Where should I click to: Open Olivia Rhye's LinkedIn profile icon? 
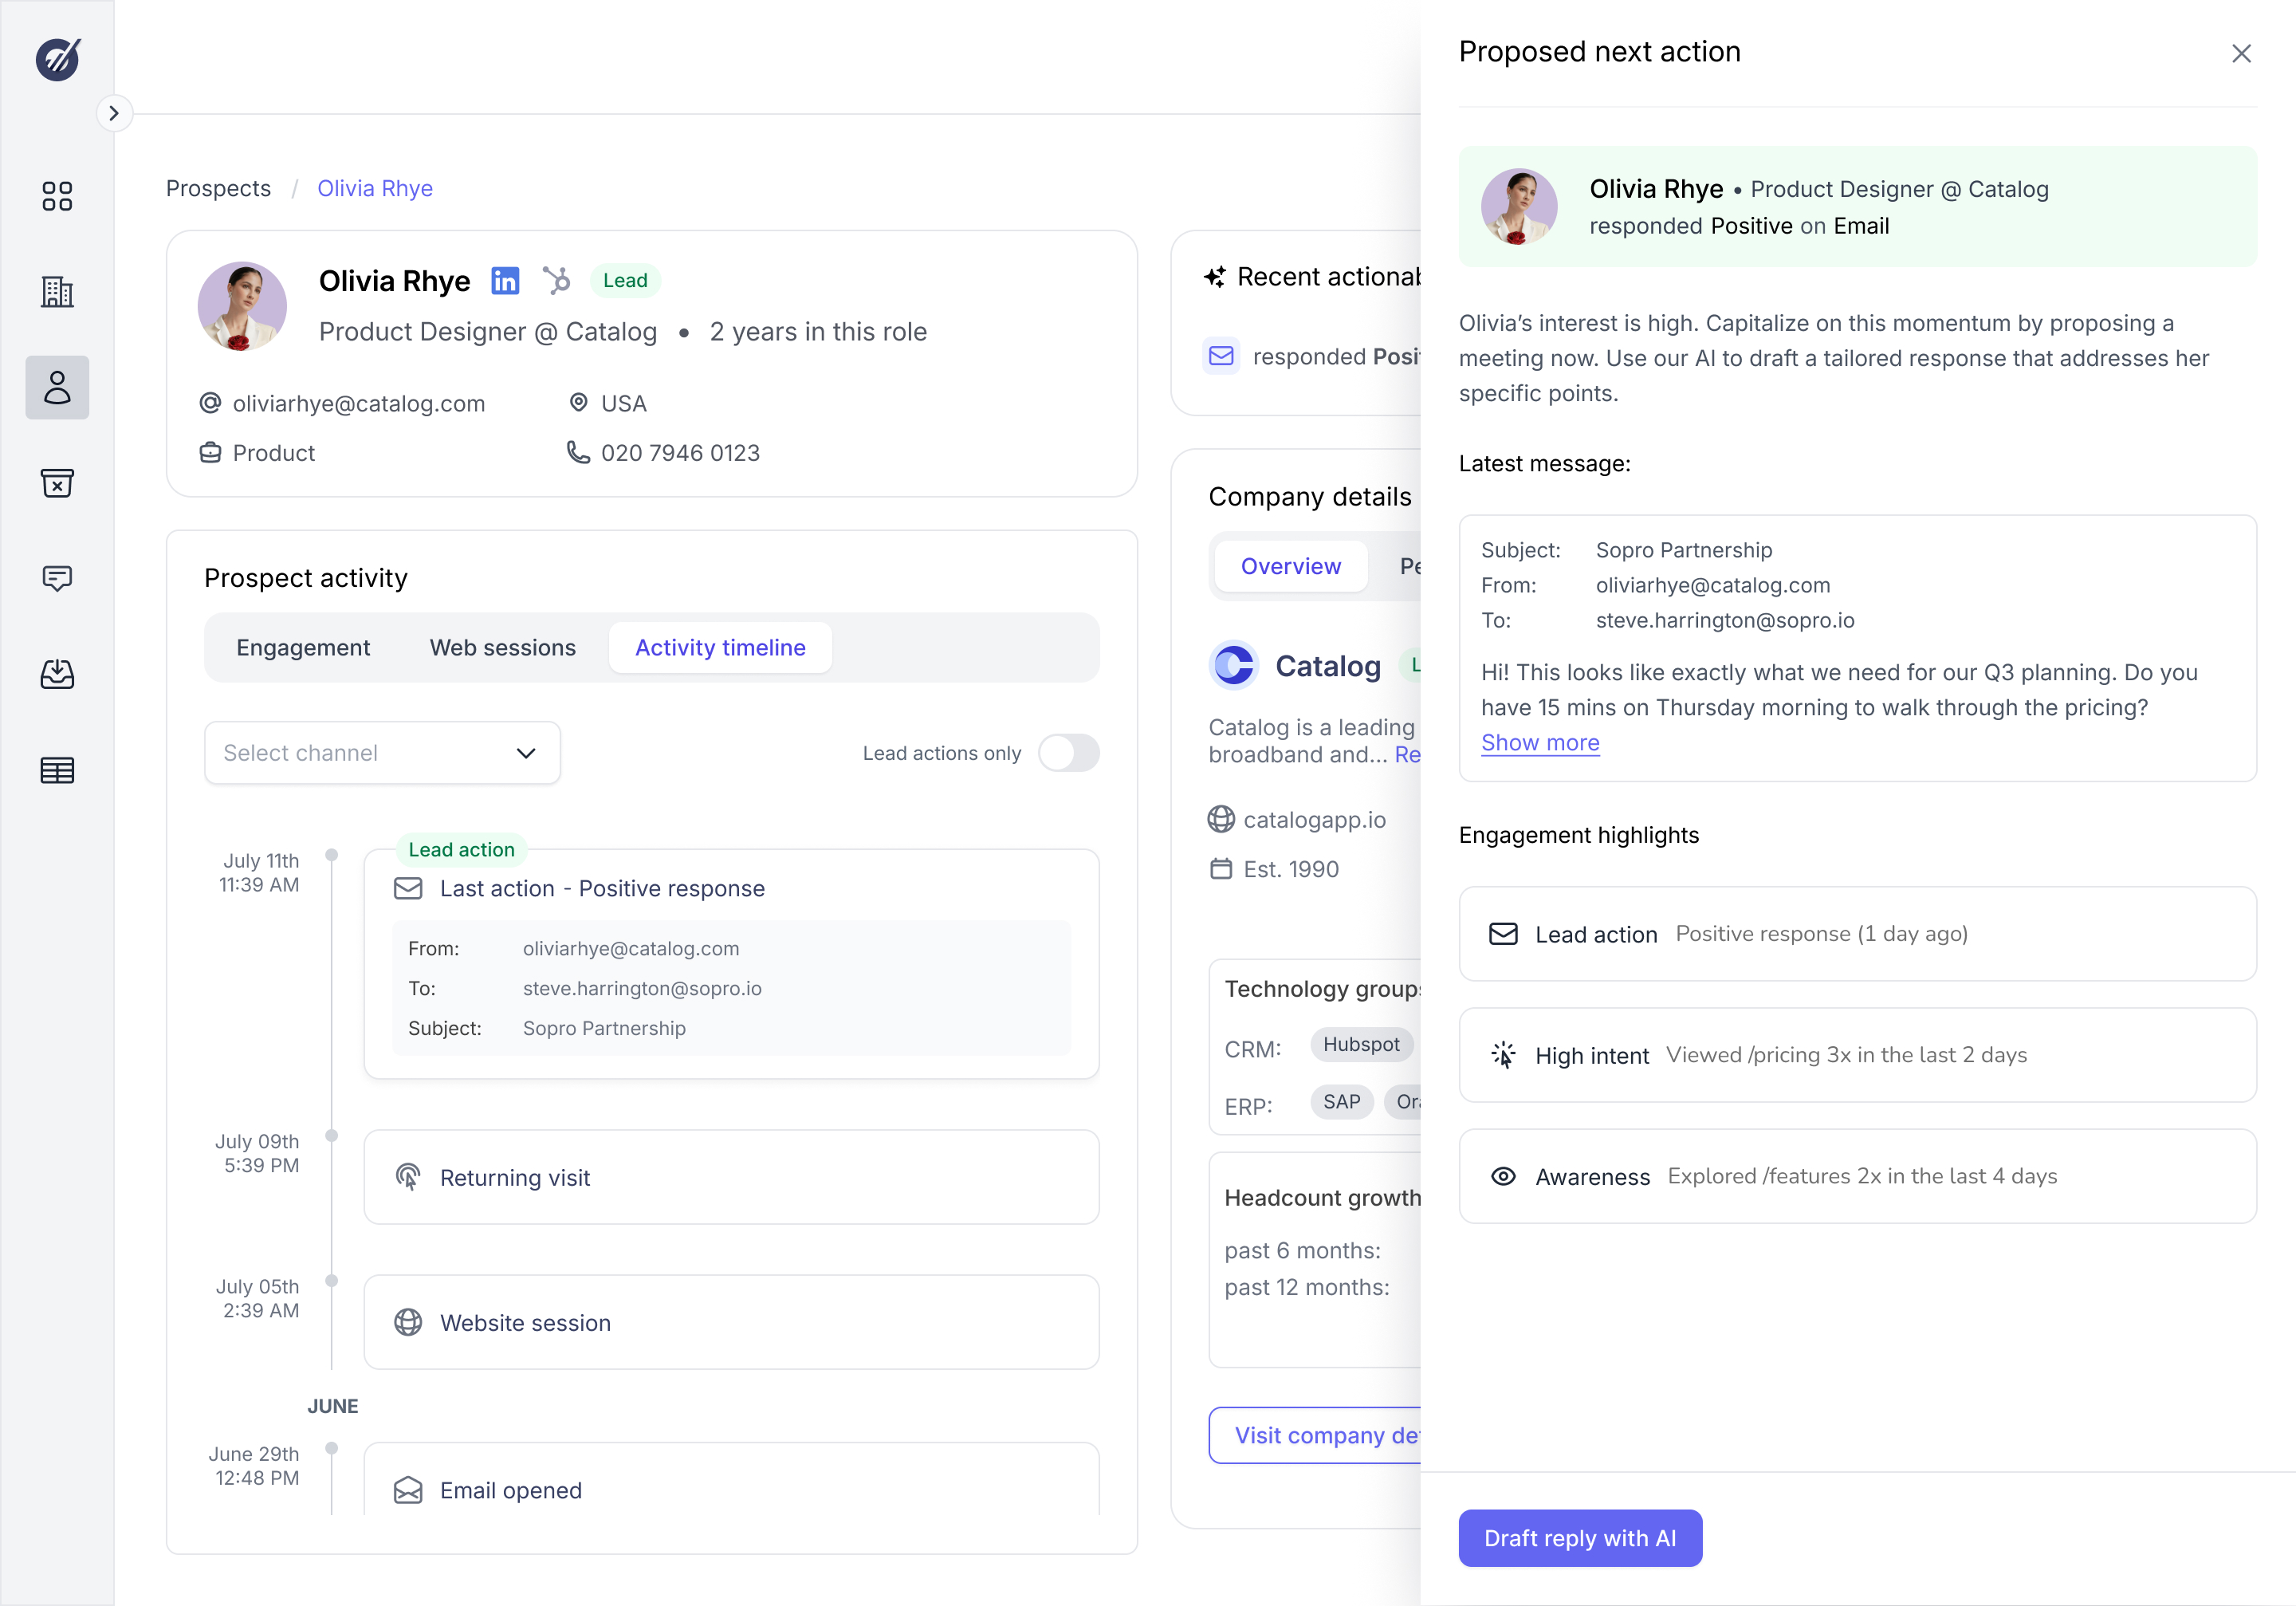click(x=505, y=281)
